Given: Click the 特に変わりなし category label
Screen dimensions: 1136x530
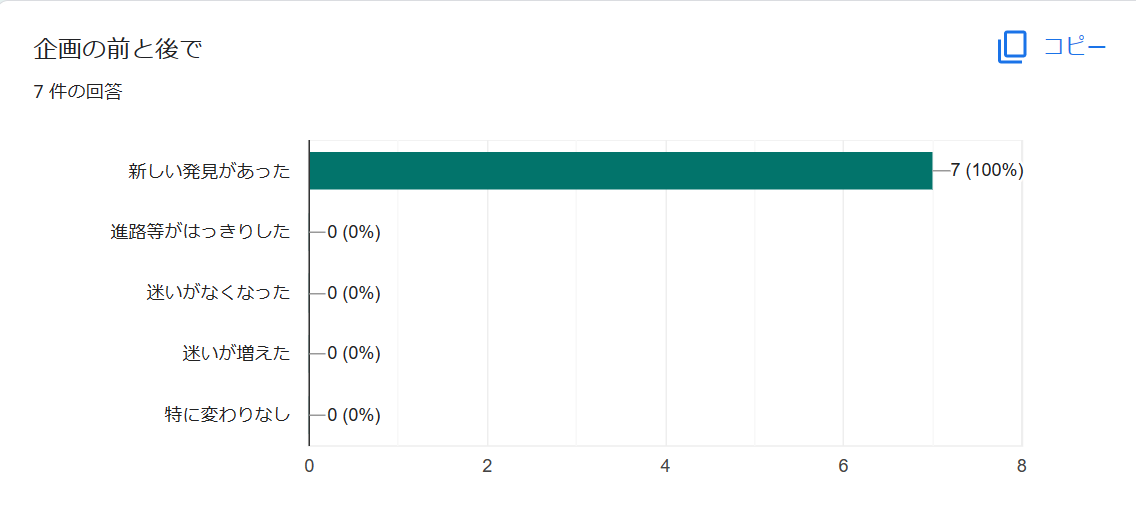Looking at the screenshot, I should pos(227,416).
